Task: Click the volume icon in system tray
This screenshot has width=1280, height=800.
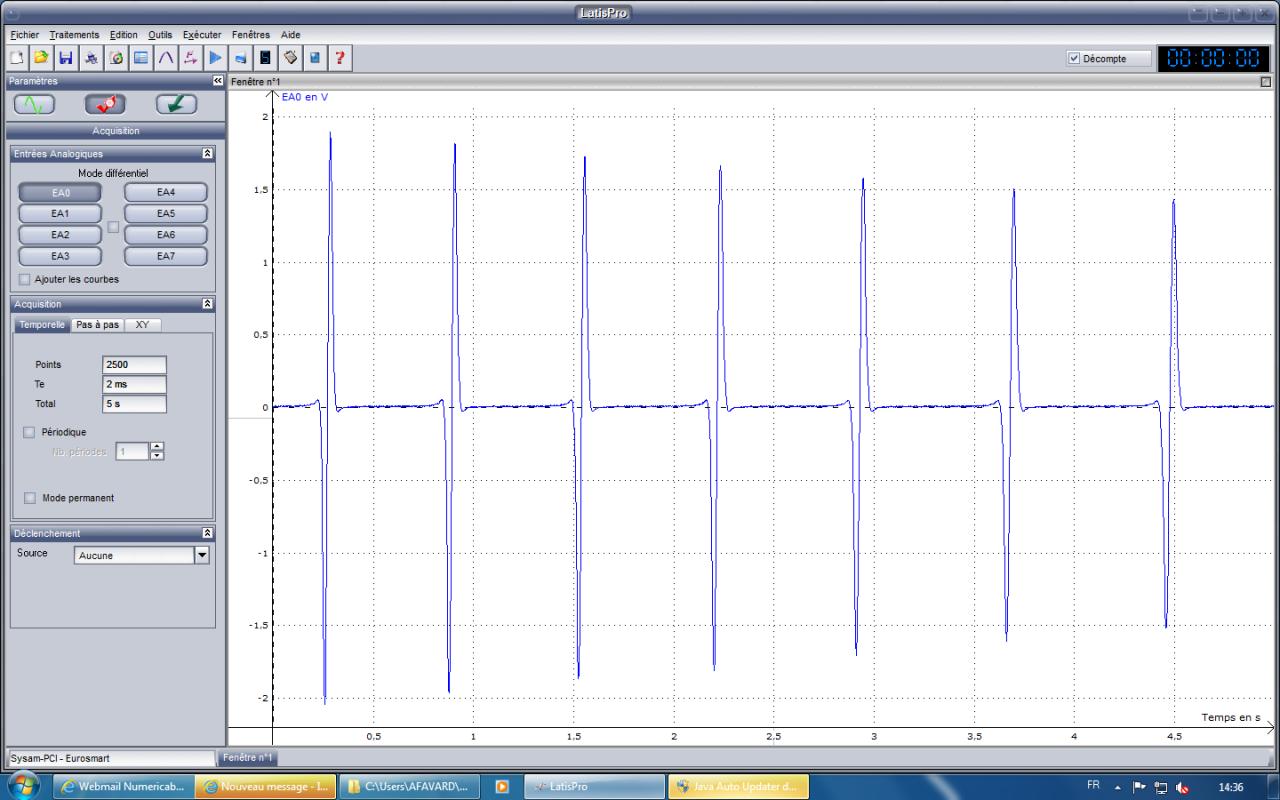Action: click(x=1183, y=787)
